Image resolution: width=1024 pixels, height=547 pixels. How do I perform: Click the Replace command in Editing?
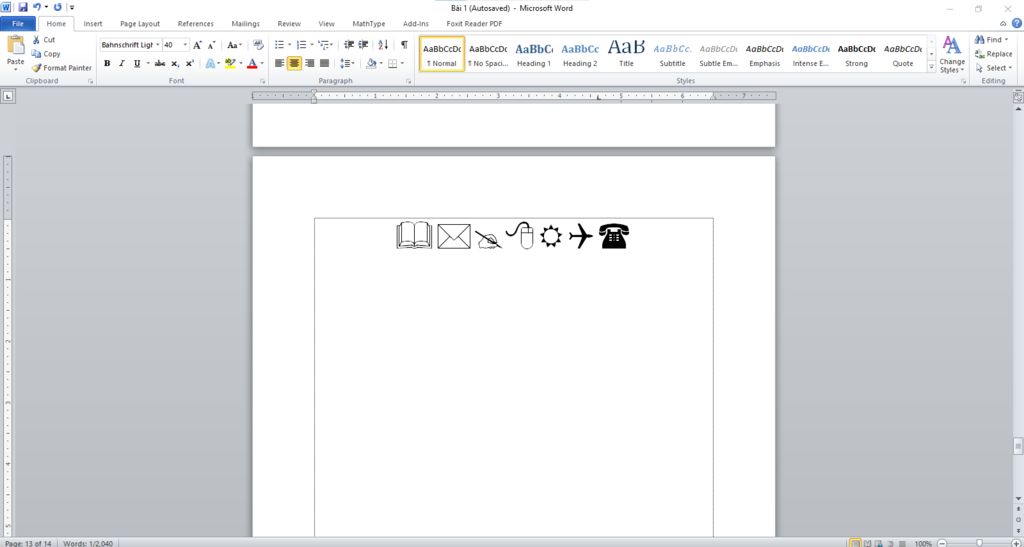tap(993, 54)
